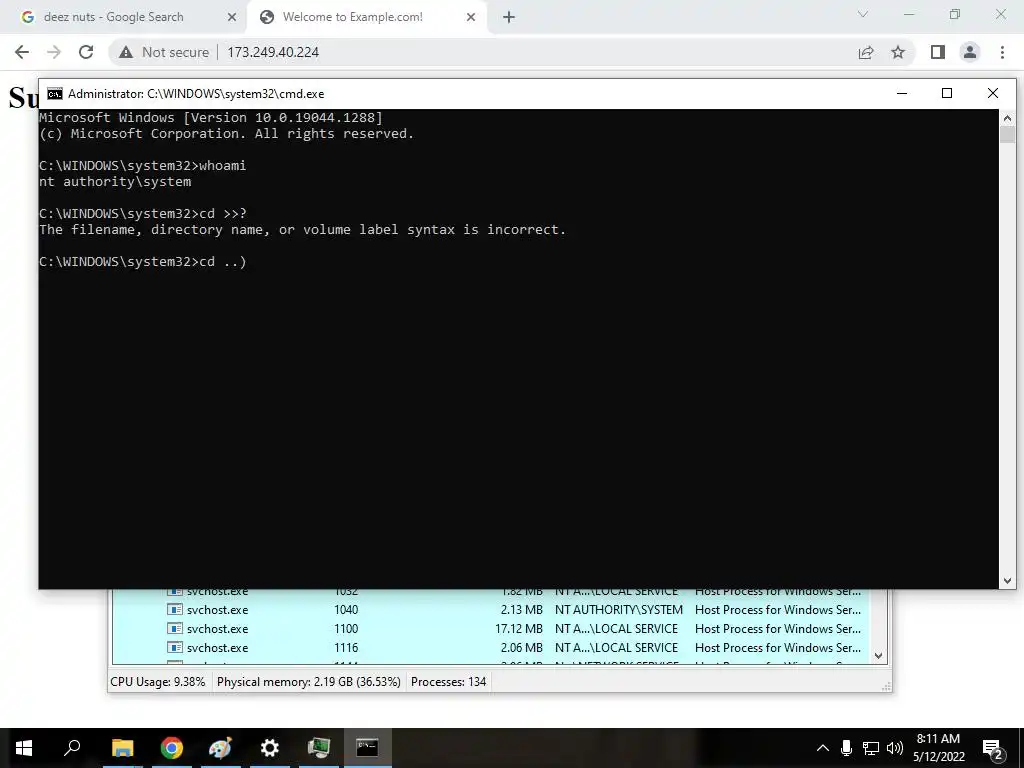Click the cmd scrollbar down arrow
The image size is (1024, 768).
(x=1007, y=580)
